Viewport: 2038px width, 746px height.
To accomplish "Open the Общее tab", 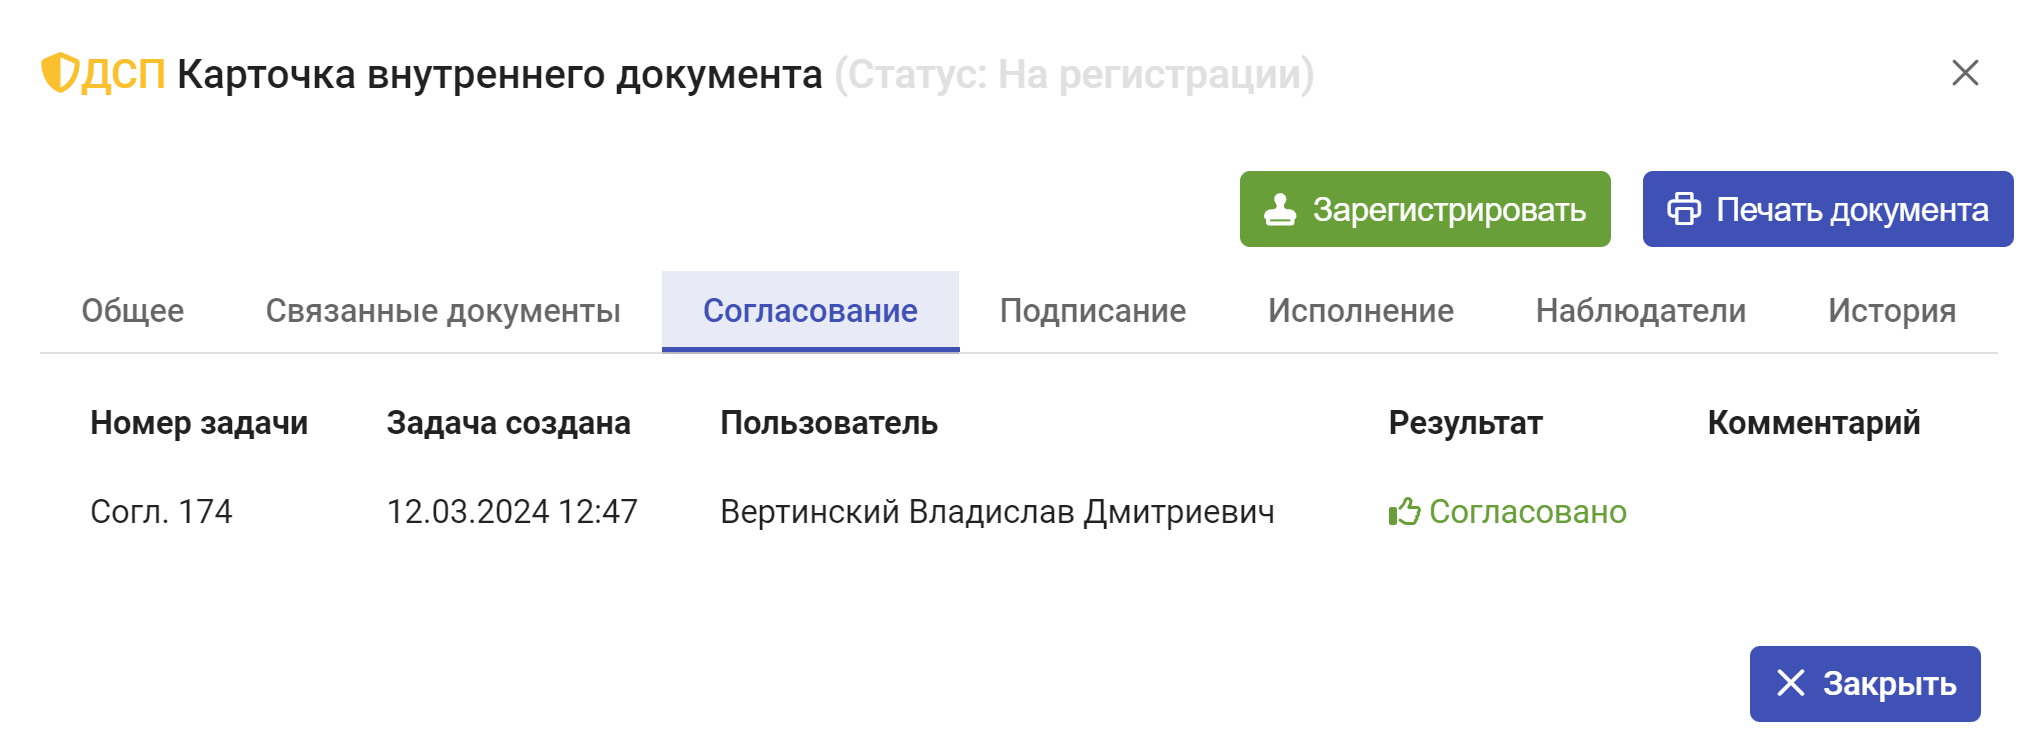I will [x=132, y=311].
